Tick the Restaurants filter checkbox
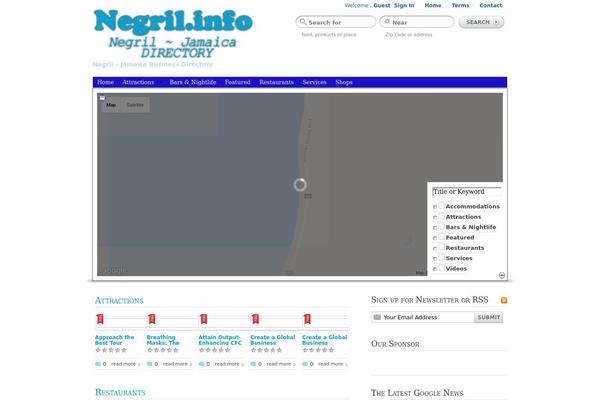 pyautogui.click(x=435, y=248)
